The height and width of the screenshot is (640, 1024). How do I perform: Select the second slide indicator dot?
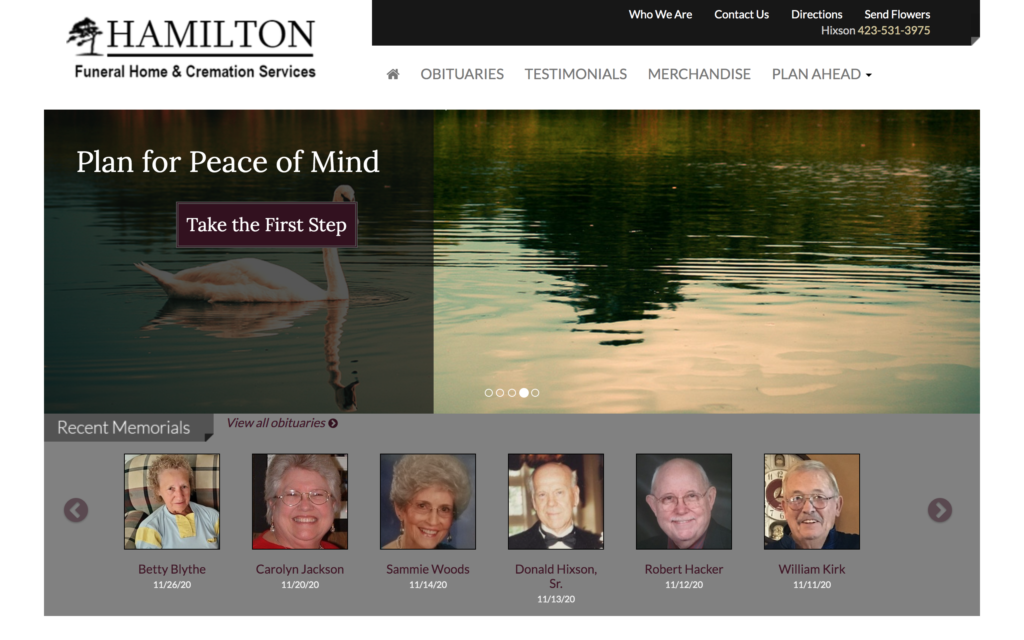coord(500,392)
